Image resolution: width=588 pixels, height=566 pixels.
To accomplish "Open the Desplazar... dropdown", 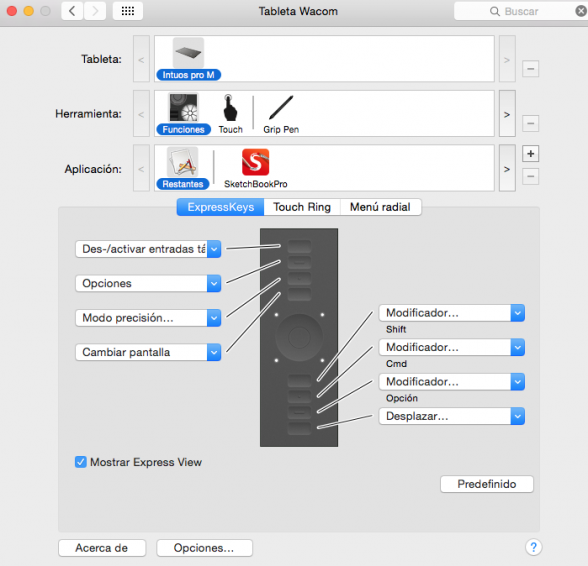I will point(452,416).
